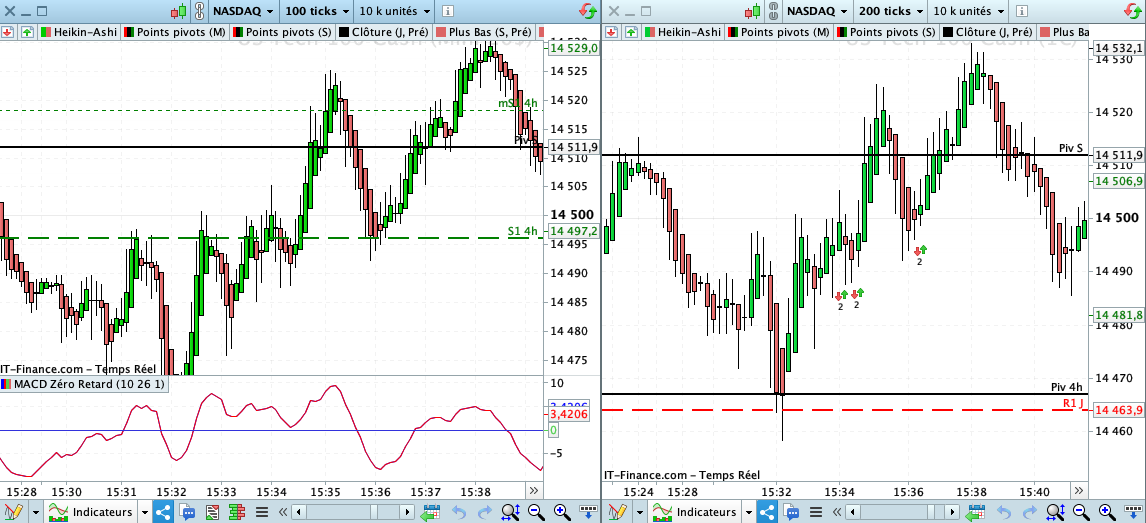Click red-green refresh arrows in left chart
Image resolution: width=1146 pixels, height=523 pixels.
(x=587, y=11)
